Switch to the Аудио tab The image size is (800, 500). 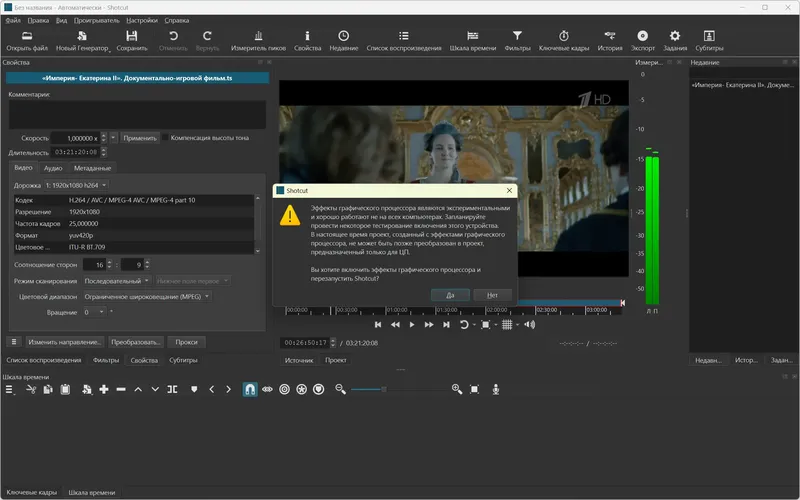53,168
